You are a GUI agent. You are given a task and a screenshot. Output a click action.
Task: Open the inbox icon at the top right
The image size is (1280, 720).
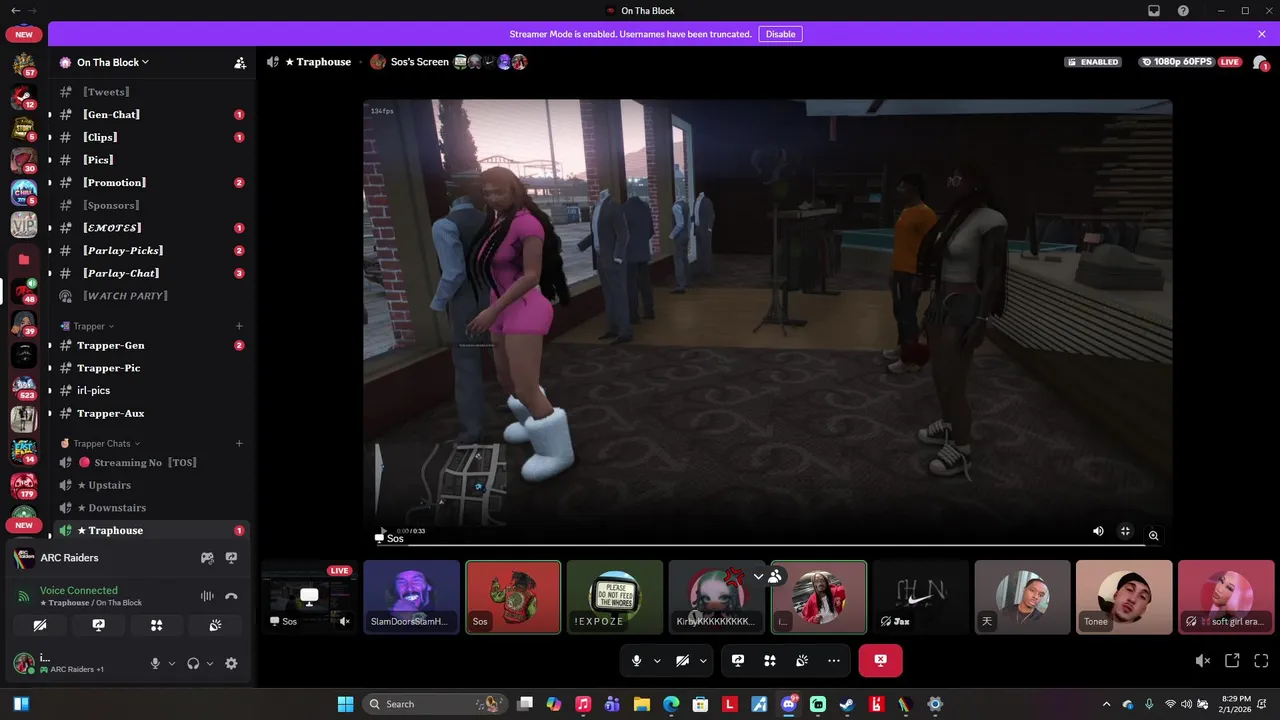tap(1154, 11)
